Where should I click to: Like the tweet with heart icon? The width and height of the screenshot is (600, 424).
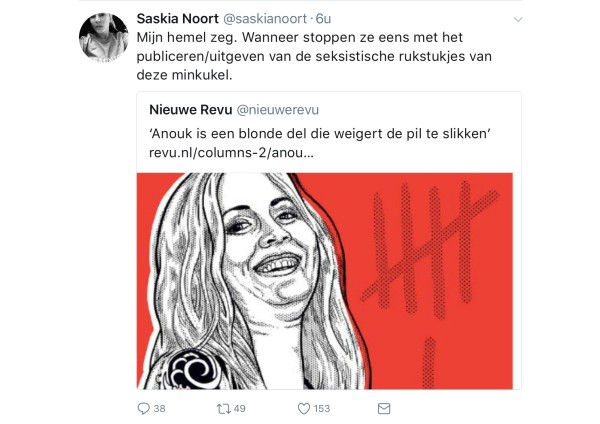click(x=304, y=409)
